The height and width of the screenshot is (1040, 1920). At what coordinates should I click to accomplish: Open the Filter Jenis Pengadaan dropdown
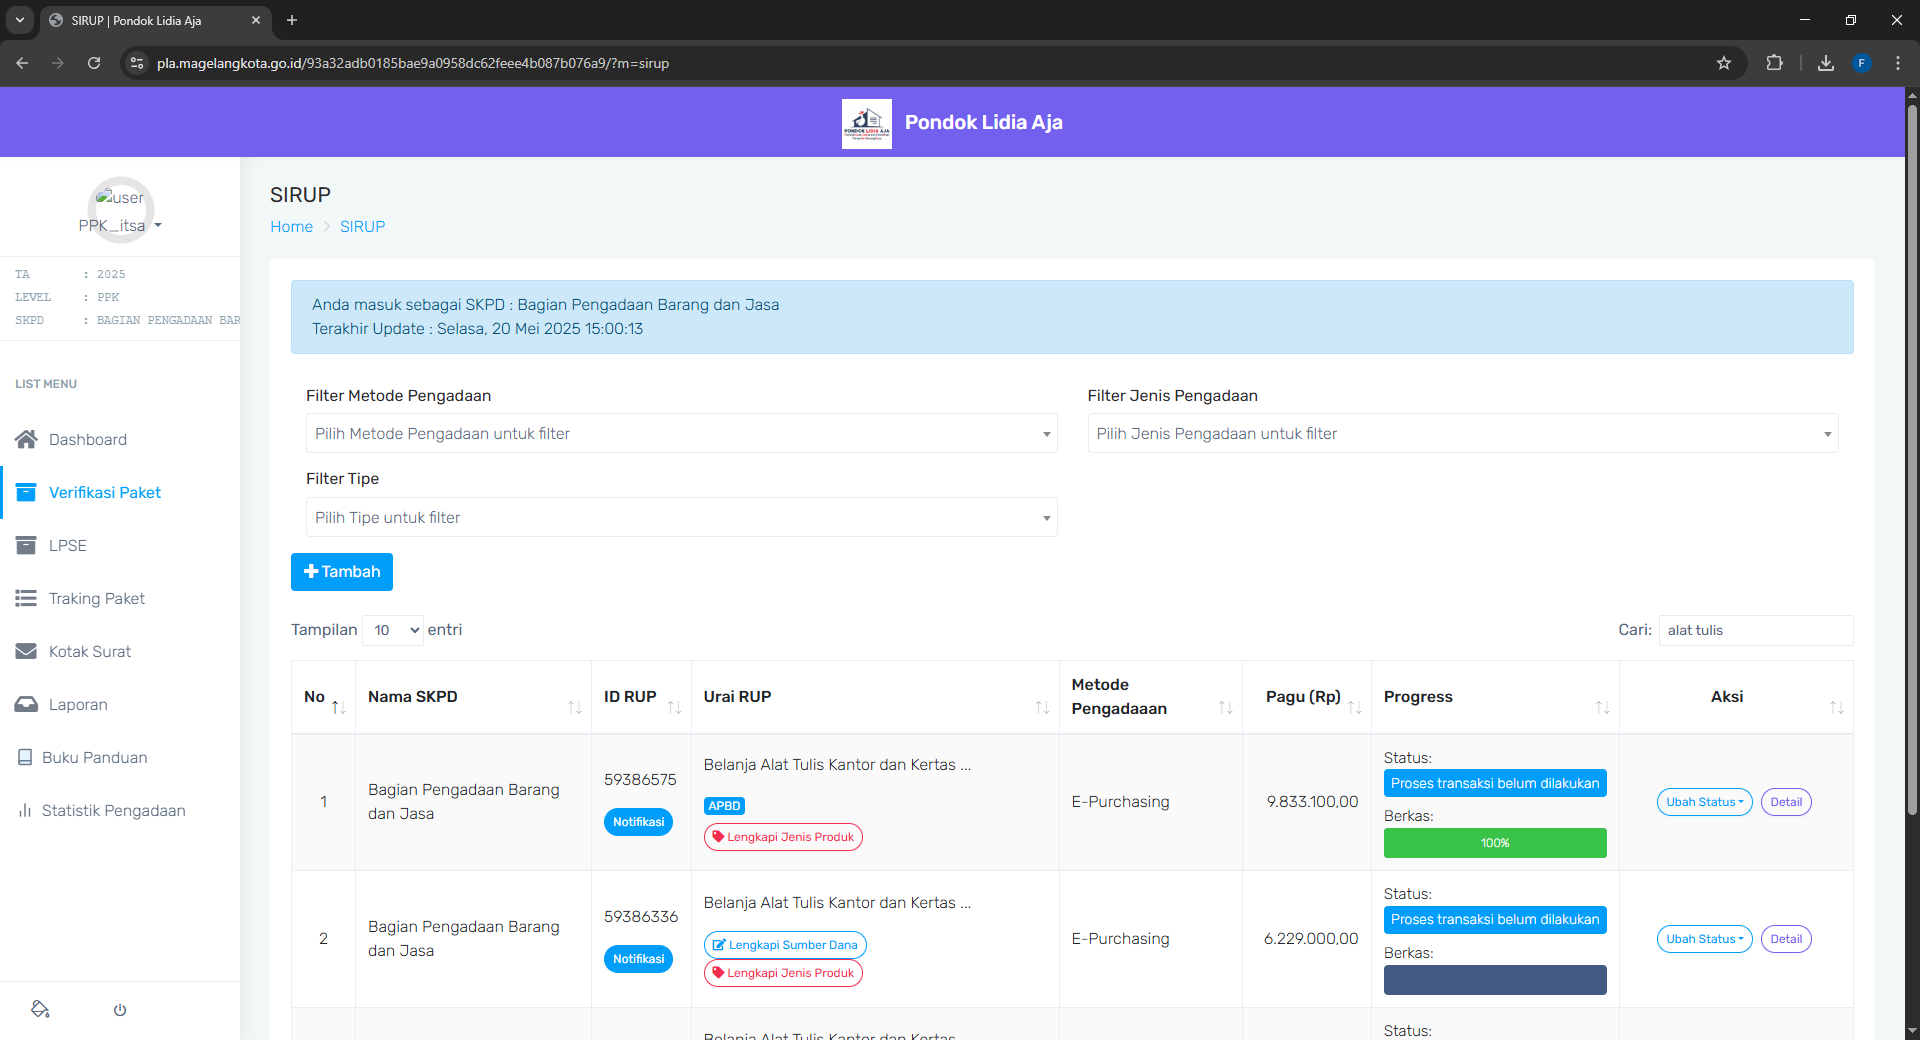tap(1462, 434)
